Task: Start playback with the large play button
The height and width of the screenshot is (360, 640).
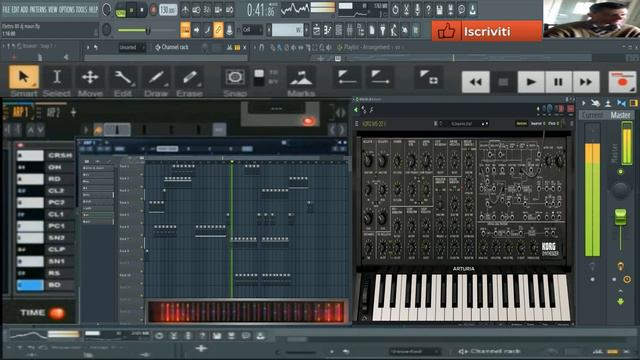Action: click(x=531, y=82)
